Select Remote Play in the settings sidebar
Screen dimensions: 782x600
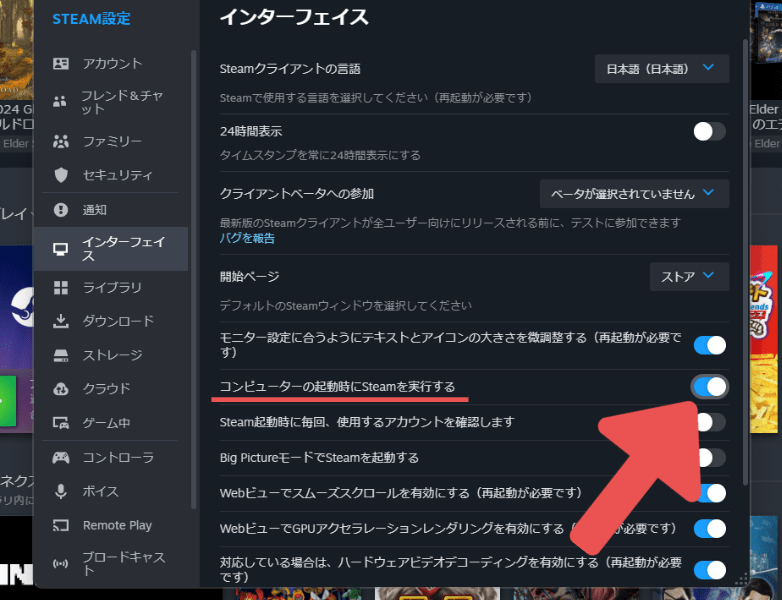(111, 525)
